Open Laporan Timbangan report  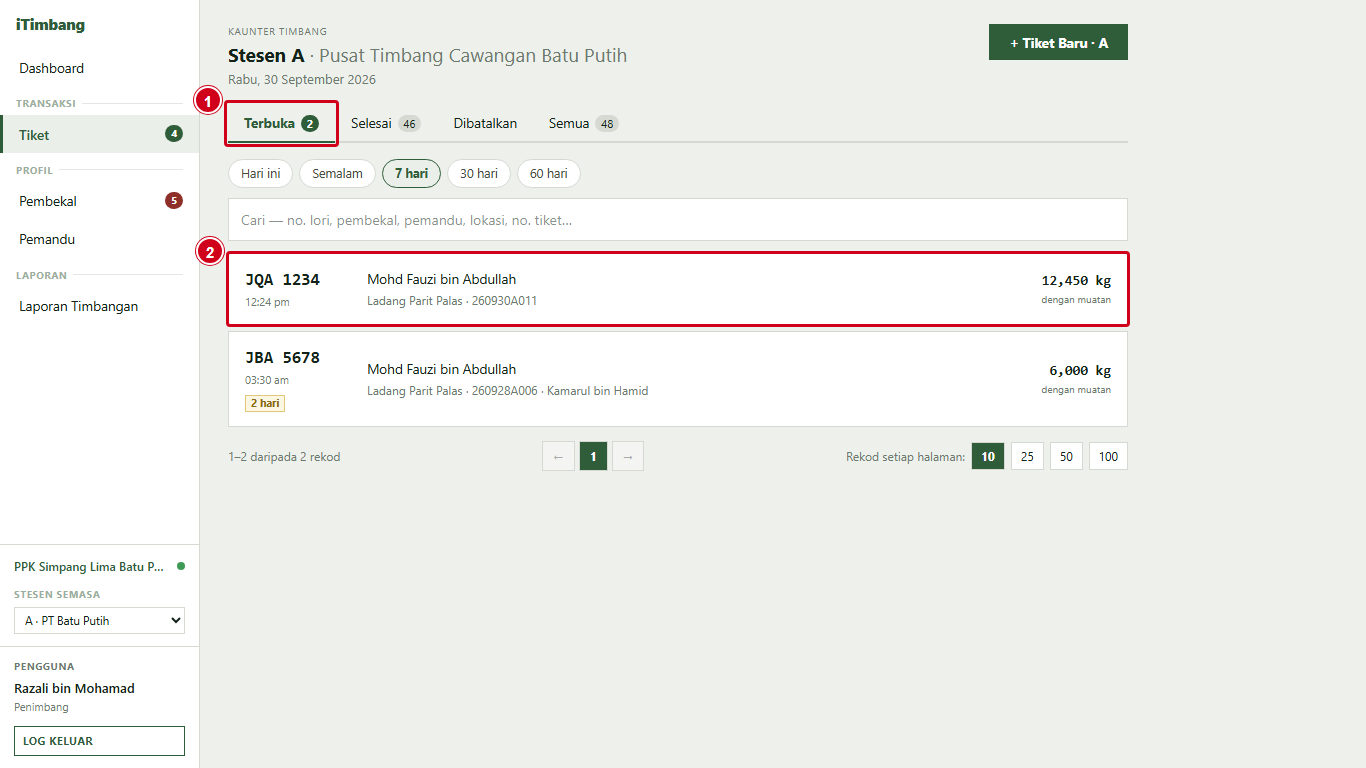(x=99, y=306)
